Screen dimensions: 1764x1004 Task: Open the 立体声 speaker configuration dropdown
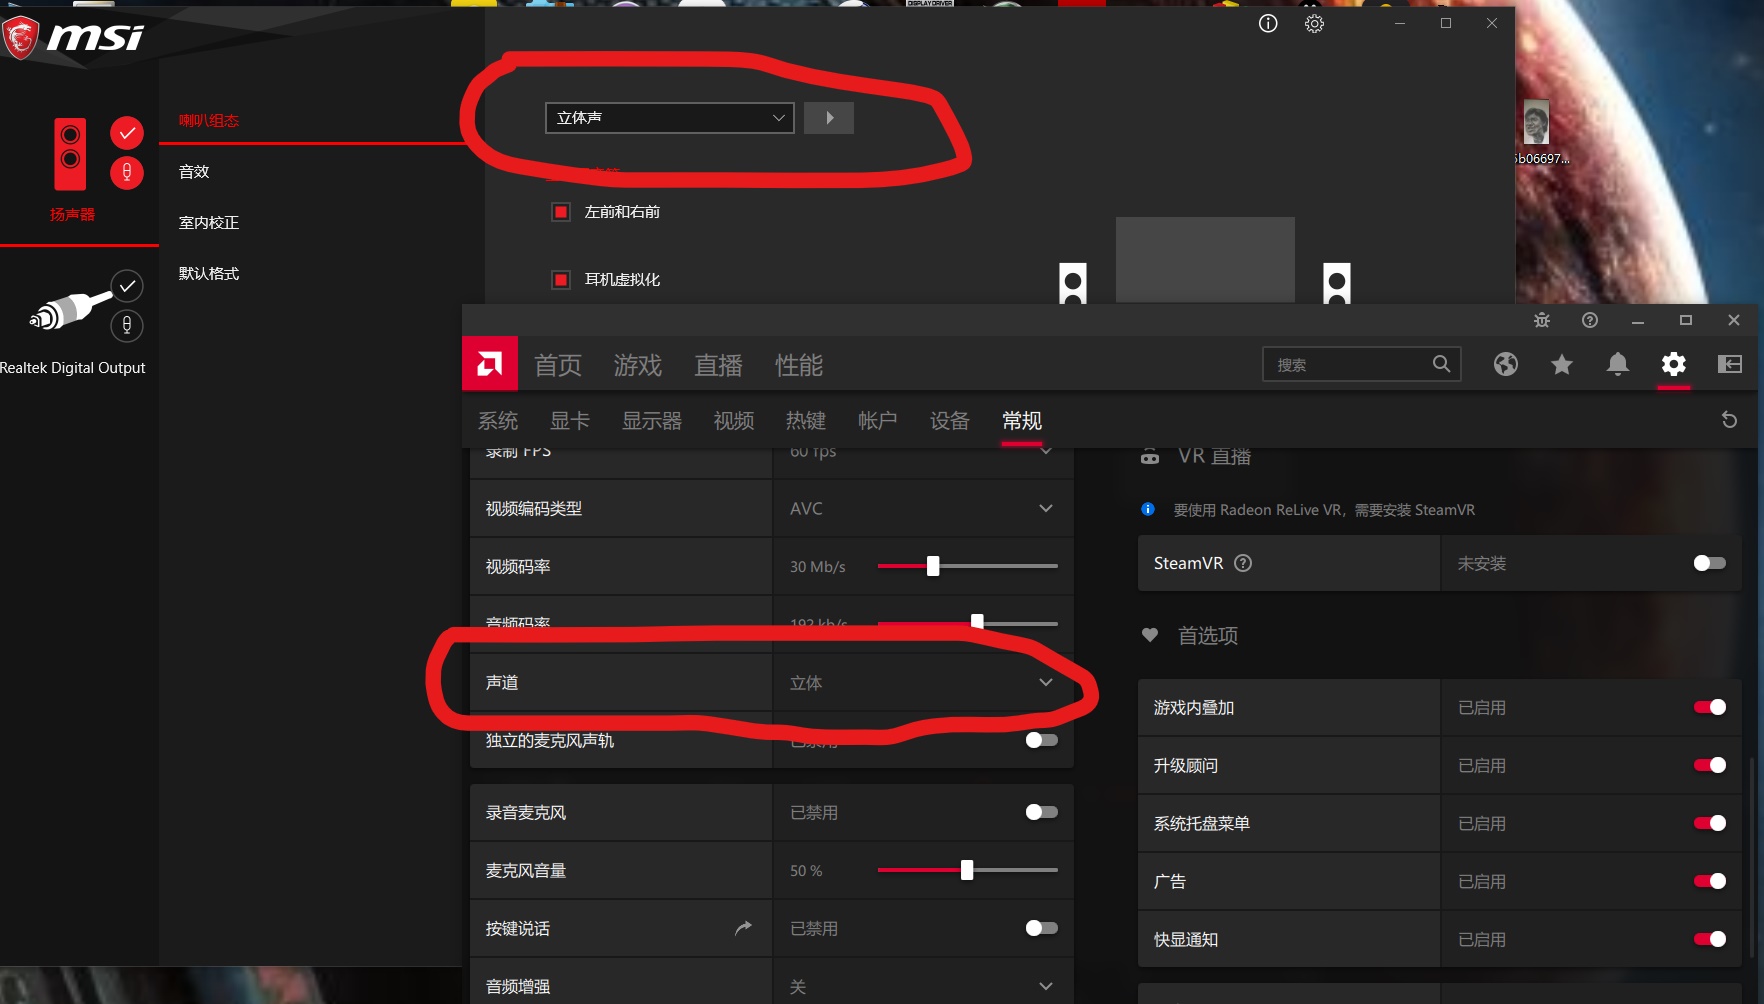coord(670,118)
